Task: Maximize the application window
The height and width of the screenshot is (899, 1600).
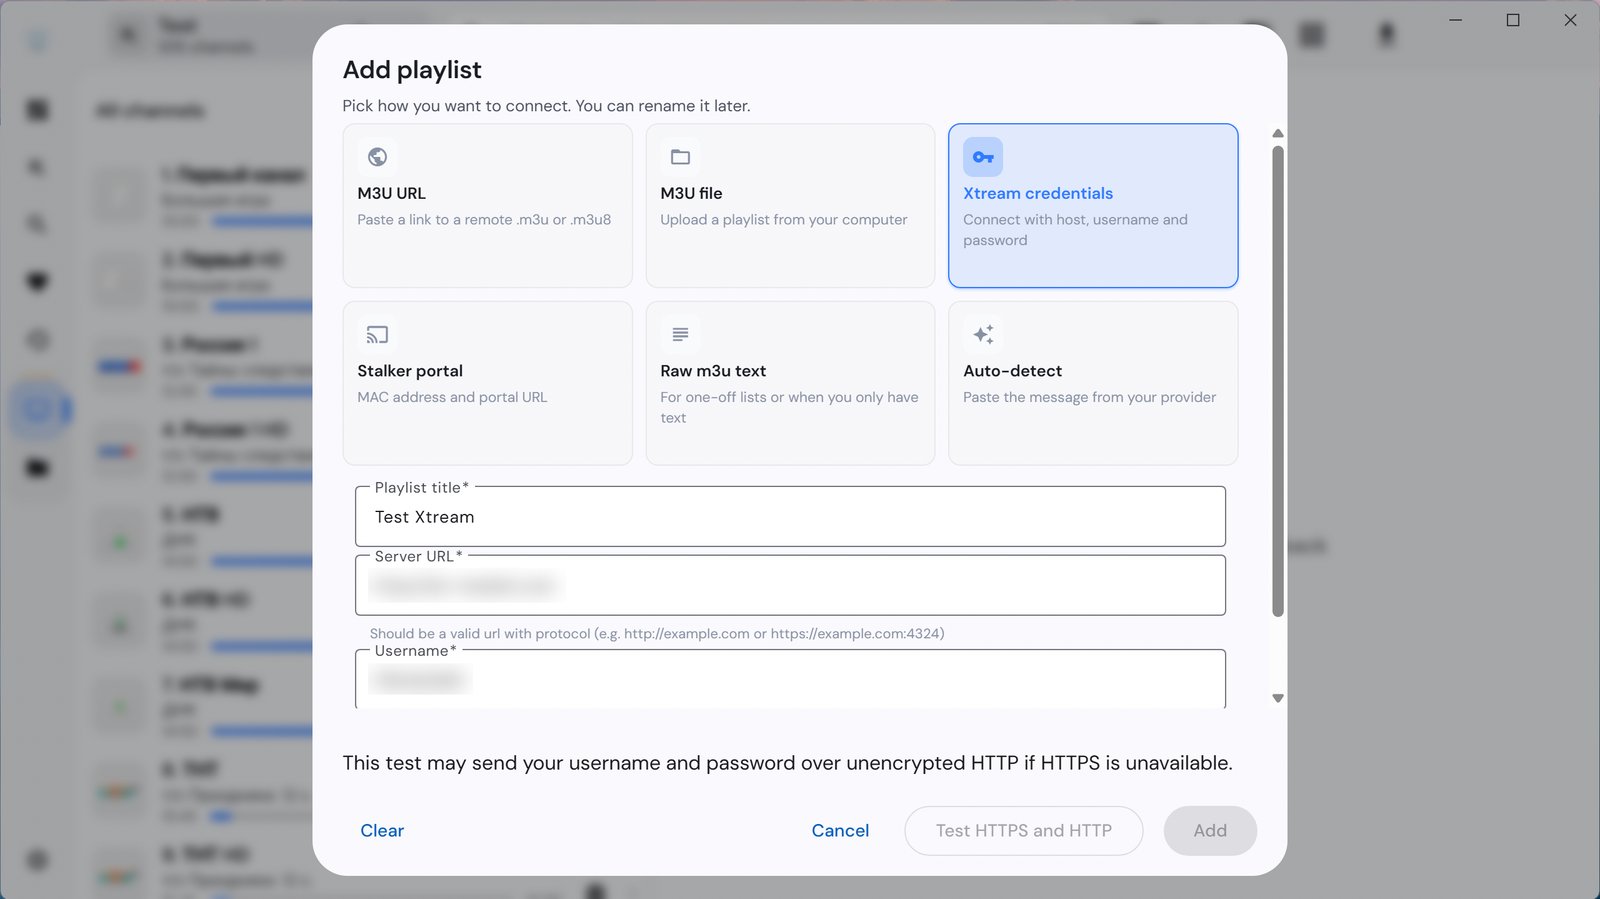Action: (1513, 20)
